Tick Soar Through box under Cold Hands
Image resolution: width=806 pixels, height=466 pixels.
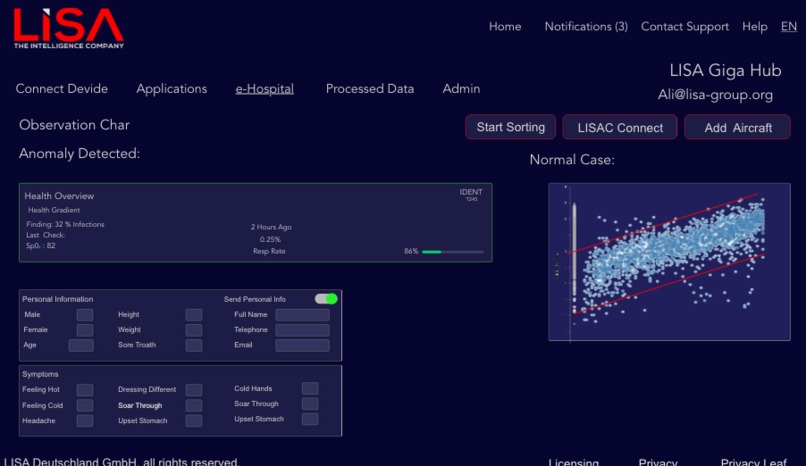click(310, 404)
